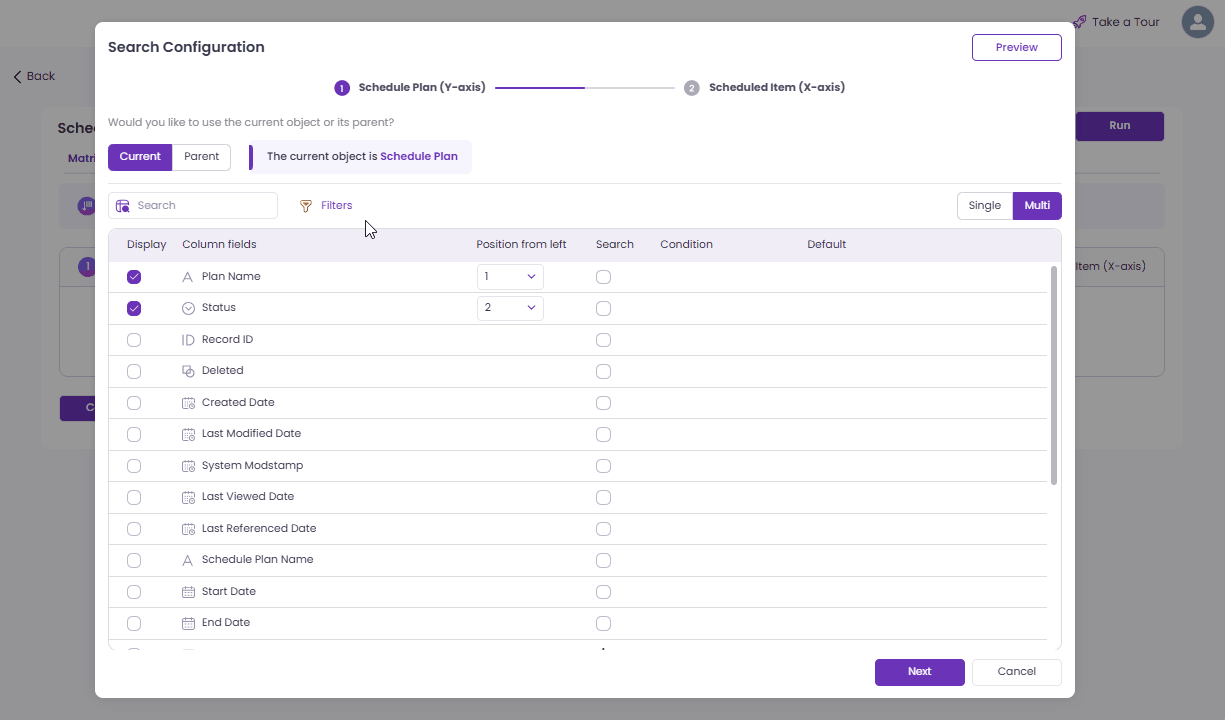Viewport: 1225px width, 720px height.
Task: Open the user profile avatar
Action: 1197,22
